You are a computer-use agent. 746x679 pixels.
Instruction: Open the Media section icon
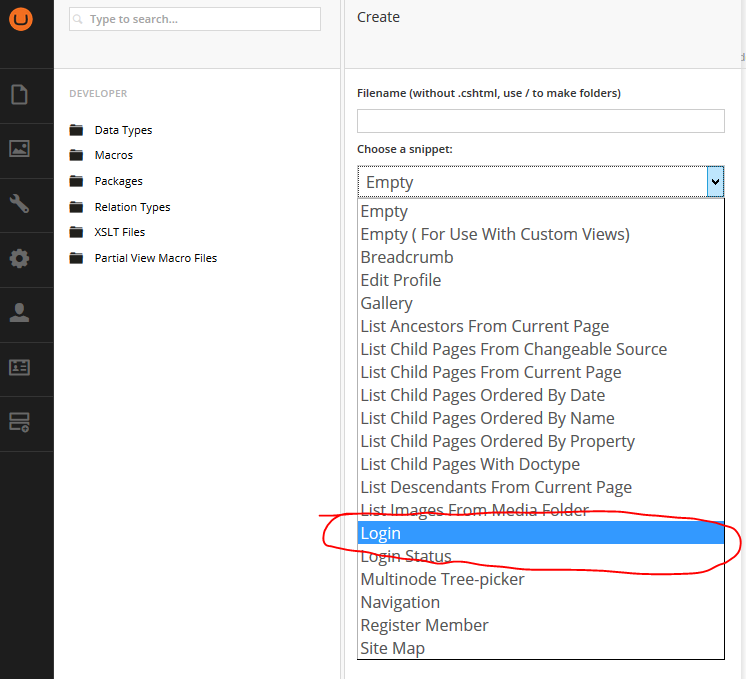[x=20, y=149]
